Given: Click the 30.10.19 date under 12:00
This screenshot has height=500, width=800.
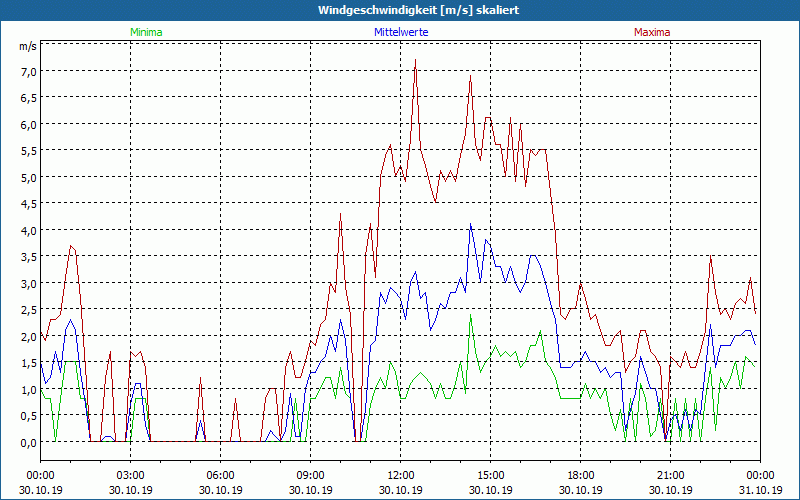Looking at the screenshot, I should click(x=401, y=490).
